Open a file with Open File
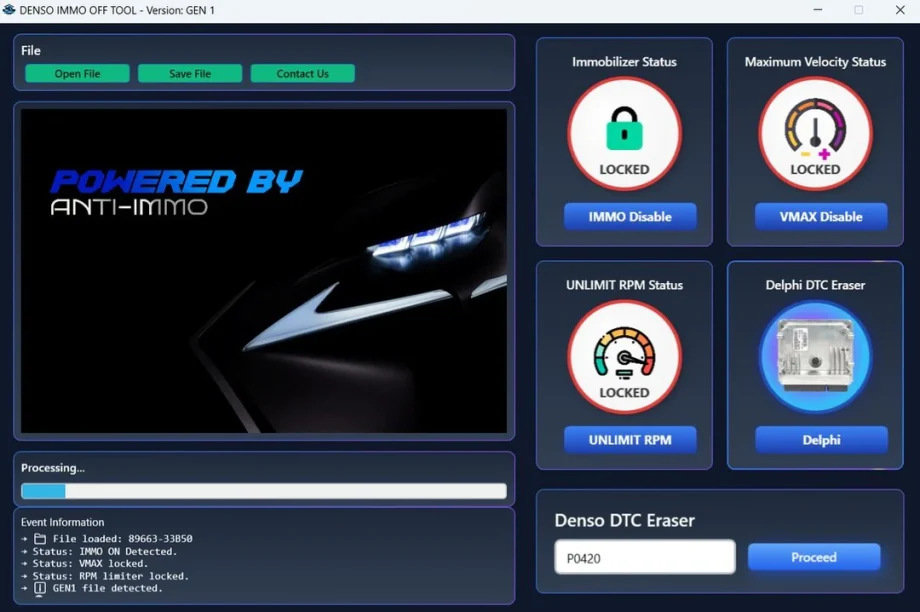This screenshot has width=920, height=612. (x=77, y=74)
